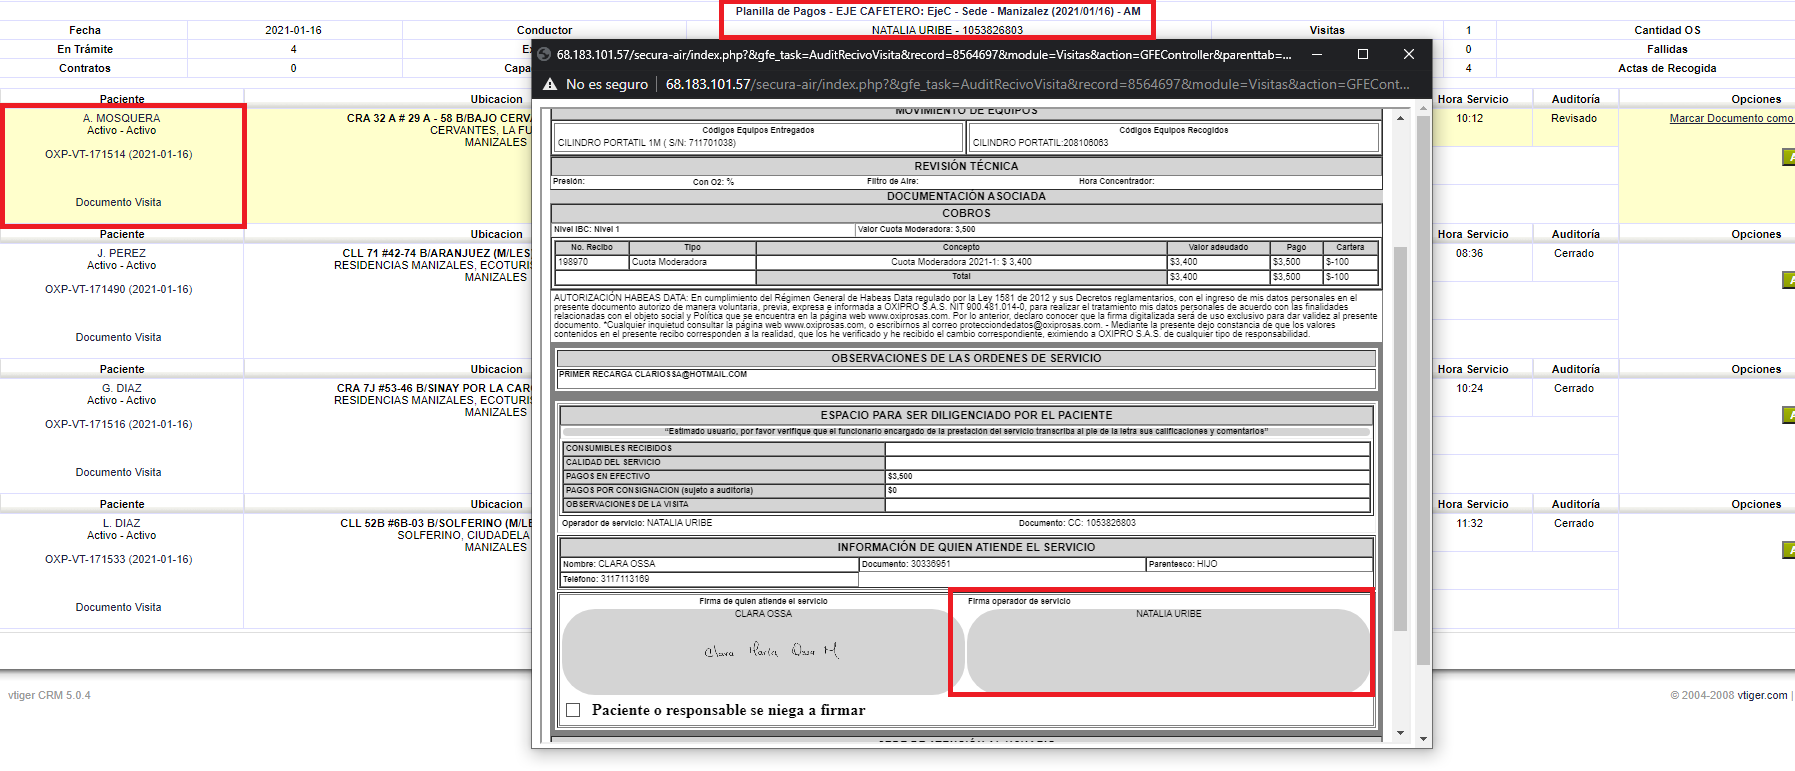Click the 'No es seguro' warning triangle icon

[x=550, y=84]
